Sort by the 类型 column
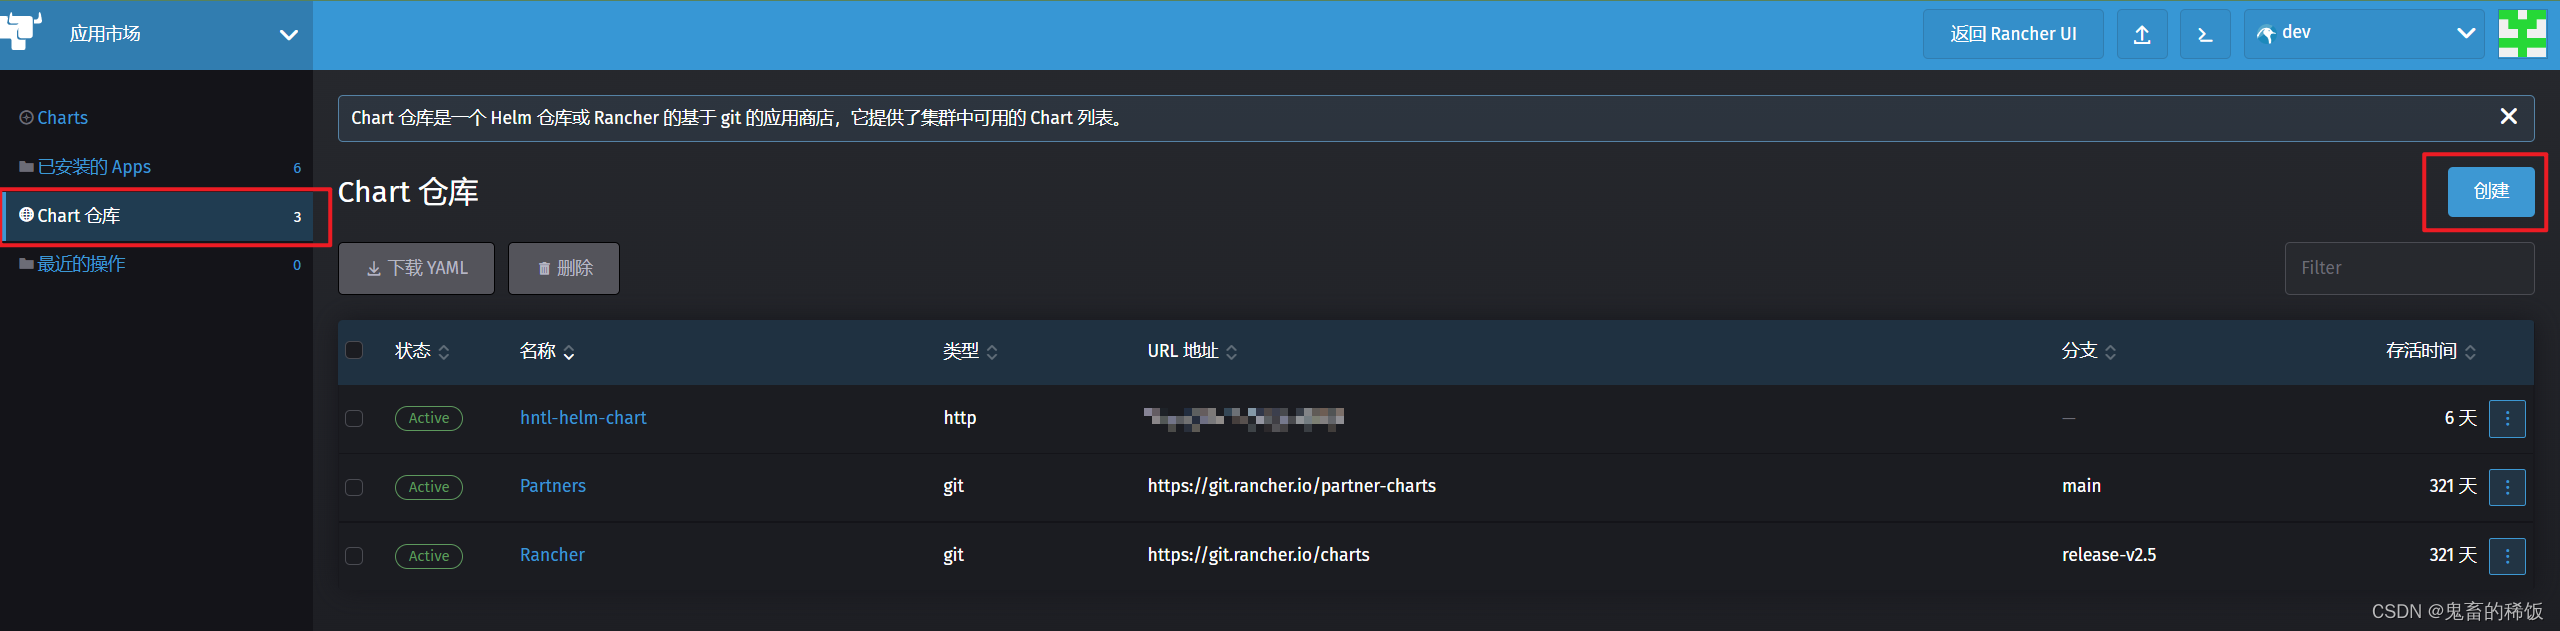2560x631 pixels. (970, 351)
